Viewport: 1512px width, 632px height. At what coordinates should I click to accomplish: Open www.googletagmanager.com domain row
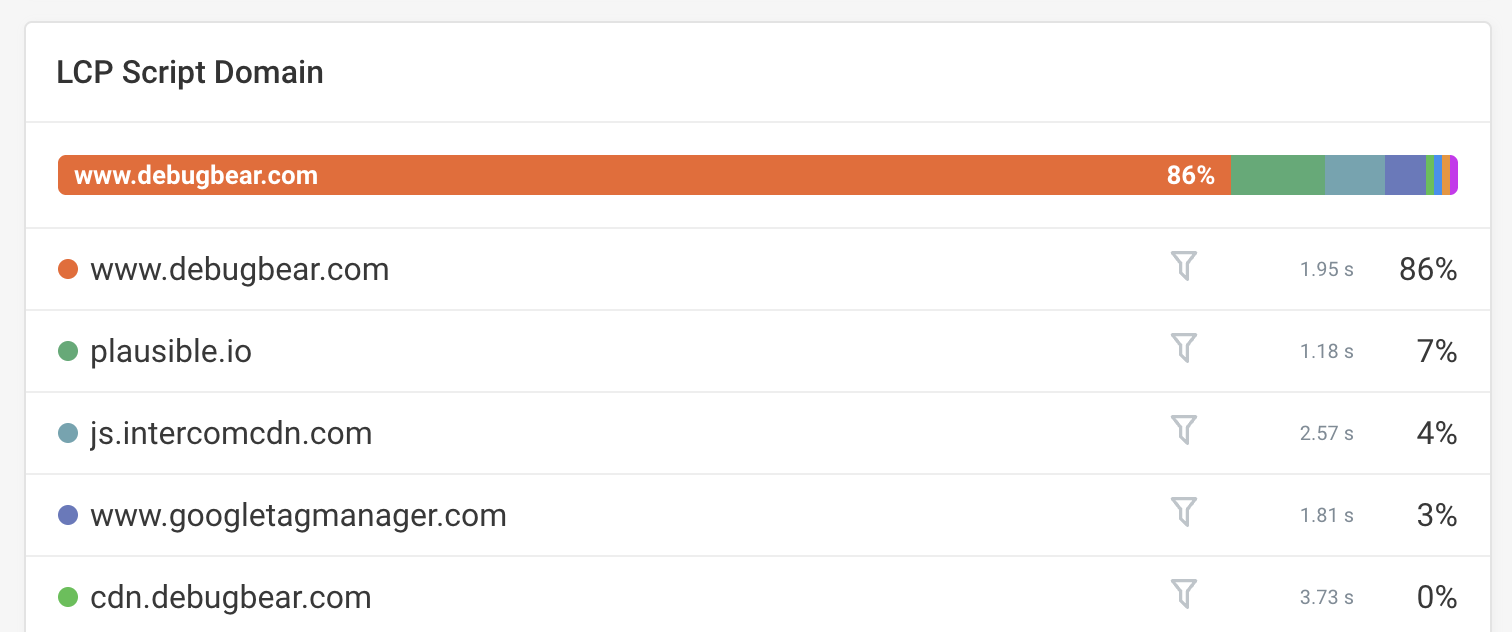tap(757, 515)
